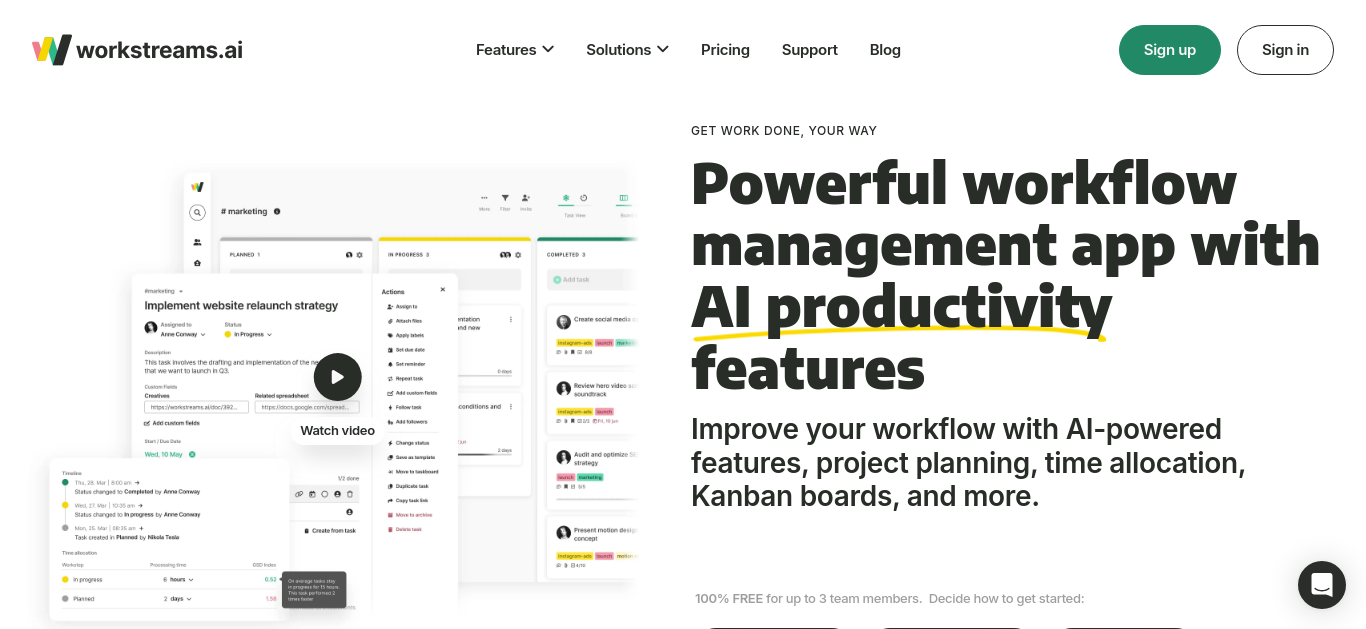Click the Wed, 27. Mar timeline entry
1366x629 pixels.
[x=132, y=510]
